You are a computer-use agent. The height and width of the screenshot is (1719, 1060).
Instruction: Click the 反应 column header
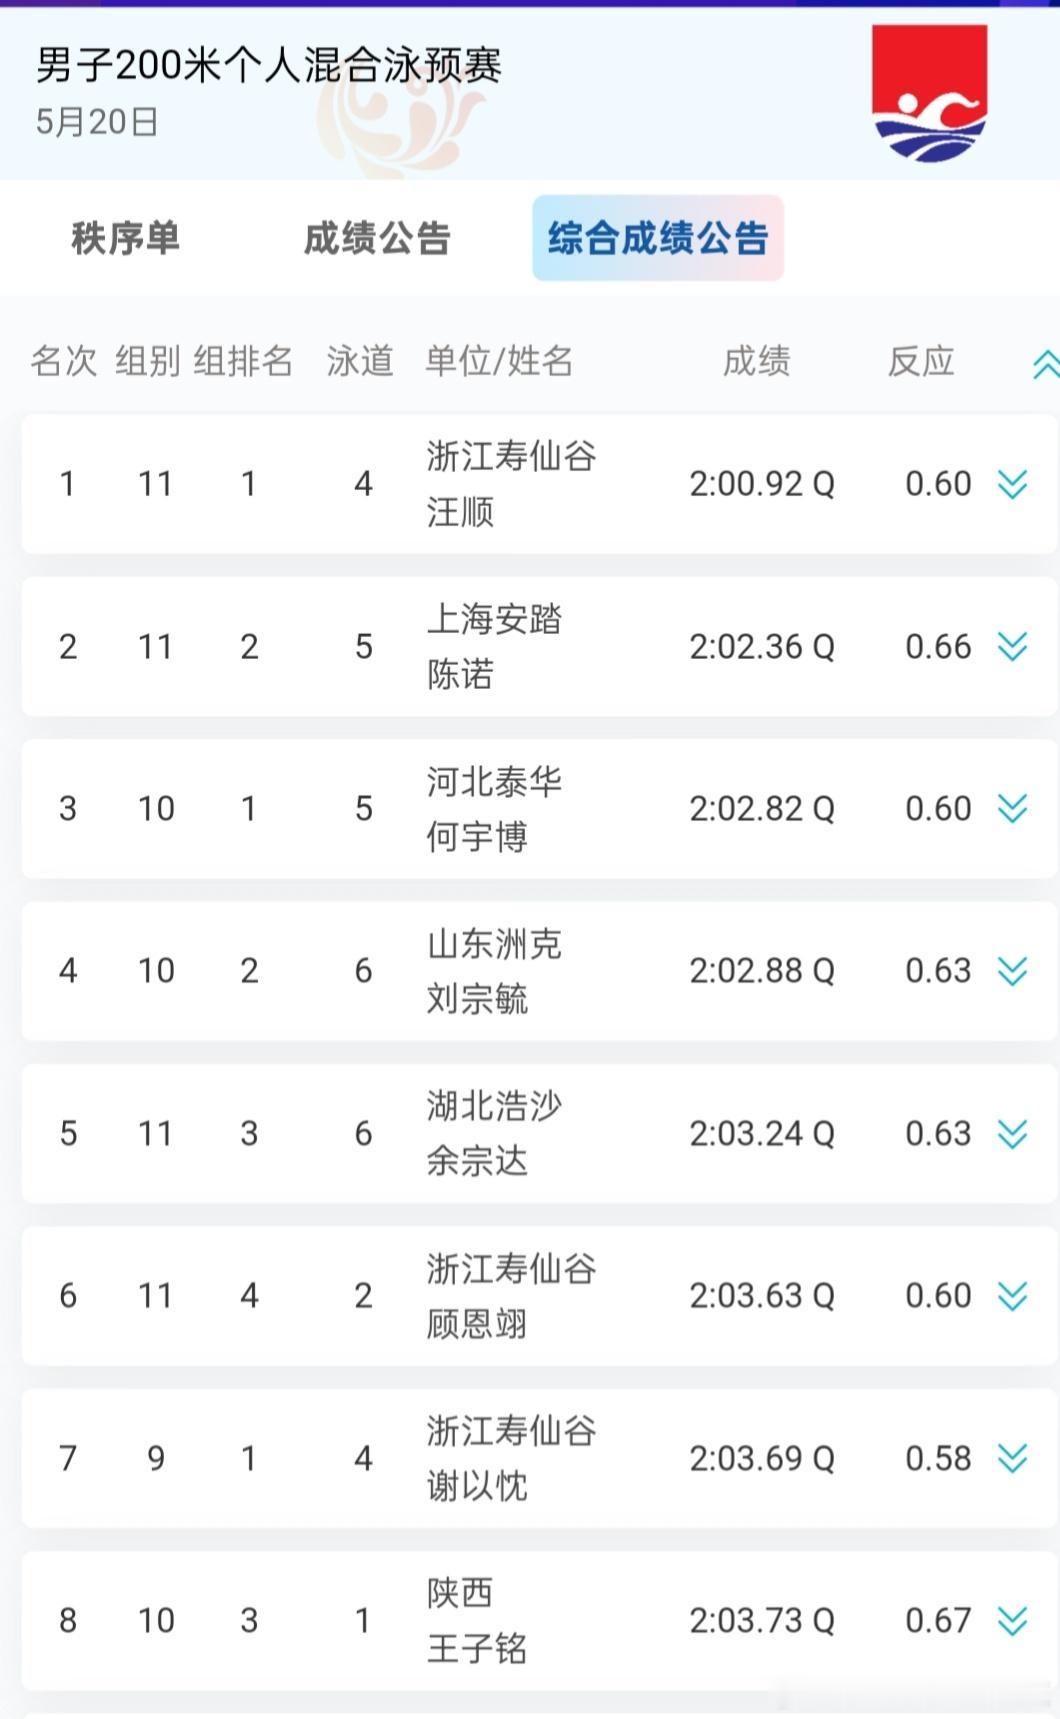click(921, 361)
